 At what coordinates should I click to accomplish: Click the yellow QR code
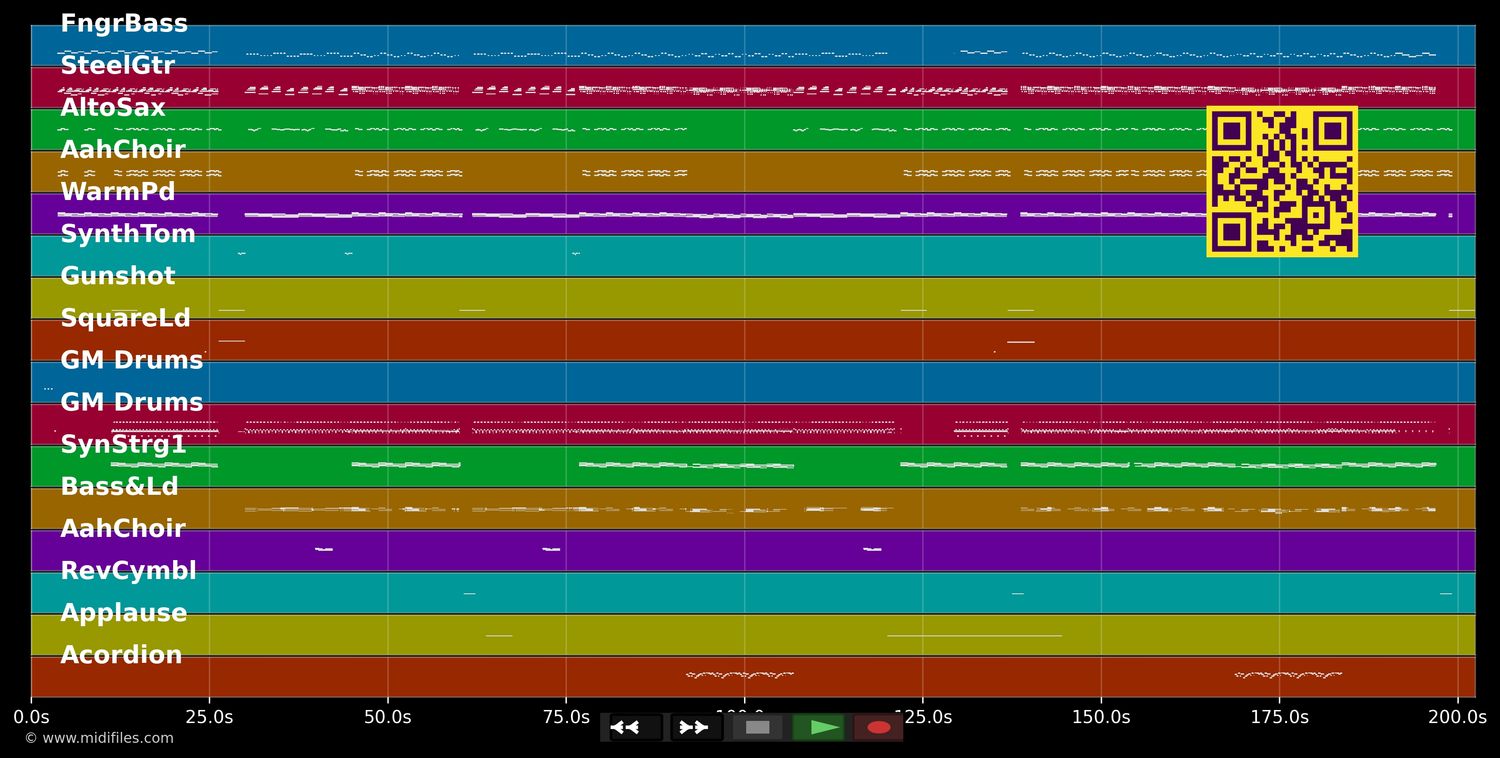point(1281,181)
